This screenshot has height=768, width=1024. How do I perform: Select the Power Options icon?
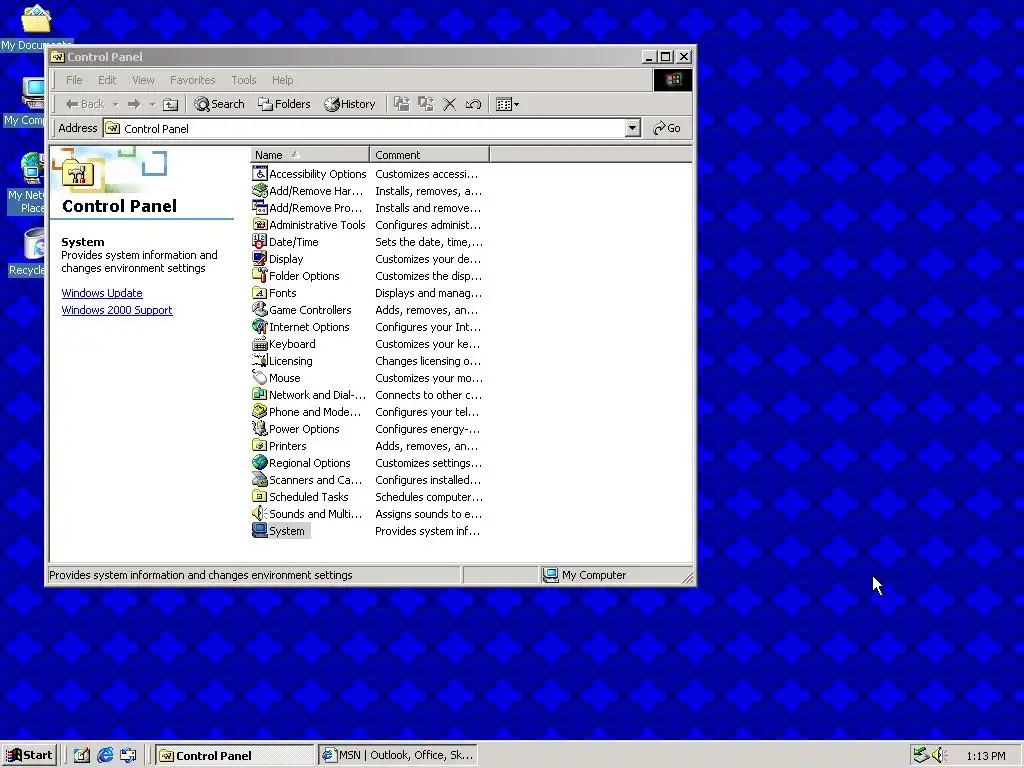pyautogui.click(x=260, y=428)
